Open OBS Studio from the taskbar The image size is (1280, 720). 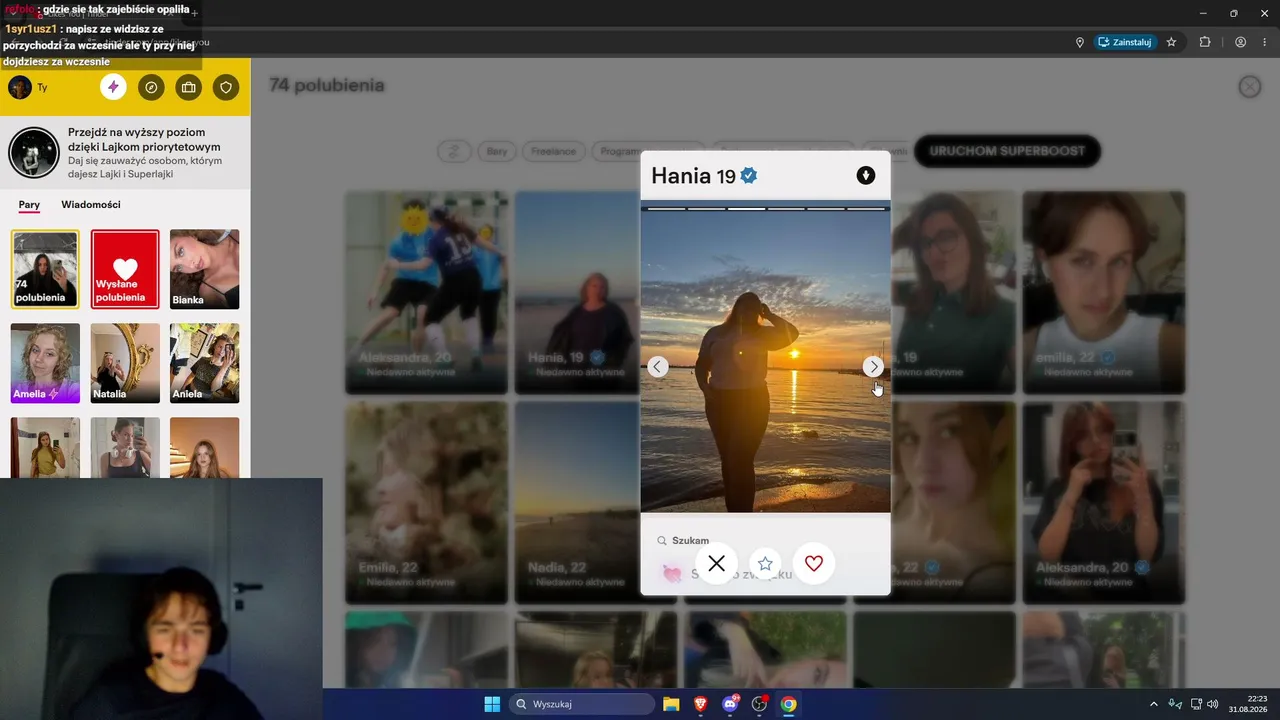759,704
